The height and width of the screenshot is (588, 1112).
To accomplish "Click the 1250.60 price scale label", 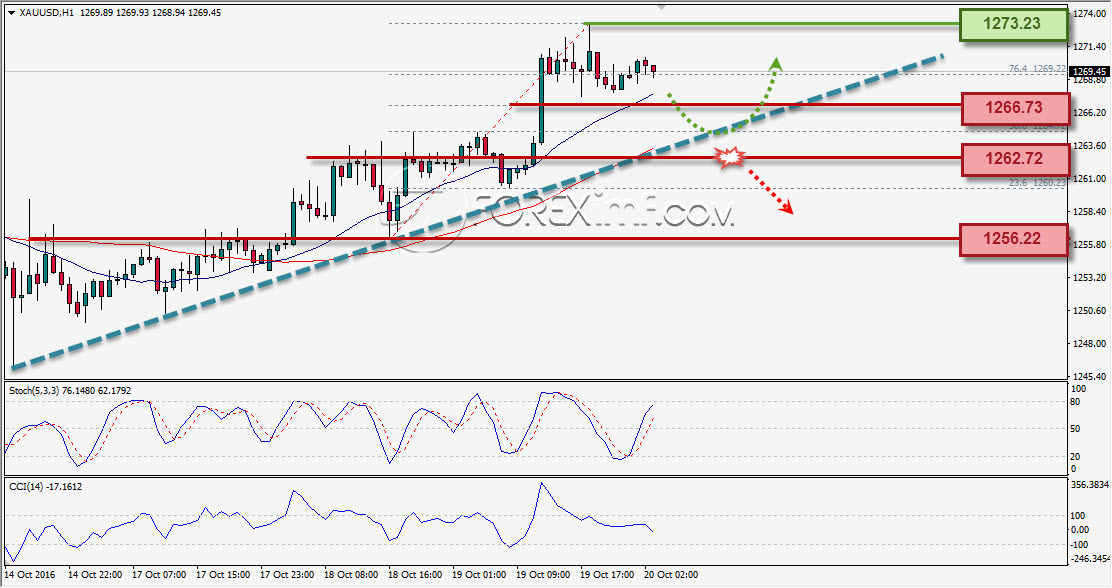I will point(1090,311).
